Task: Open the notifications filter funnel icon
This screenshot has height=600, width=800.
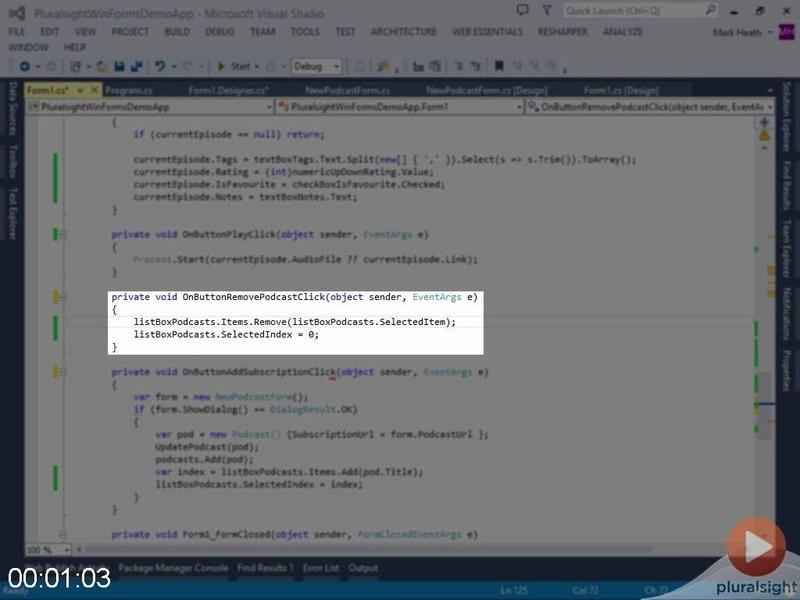Action: coord(547,10)
